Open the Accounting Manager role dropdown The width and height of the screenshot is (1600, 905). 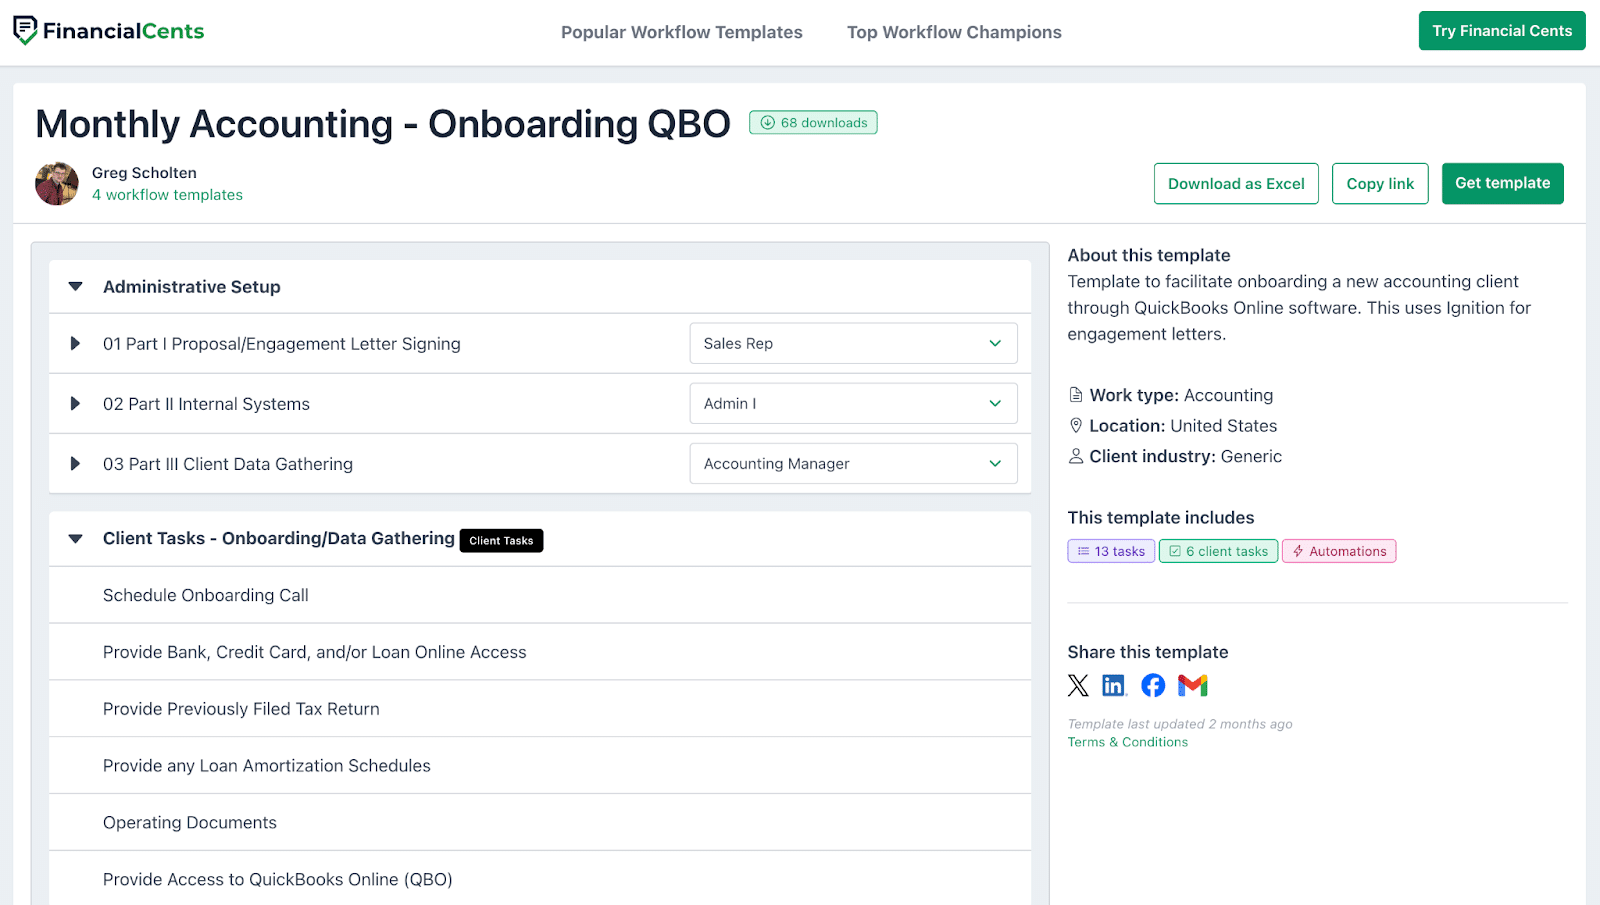853,463
